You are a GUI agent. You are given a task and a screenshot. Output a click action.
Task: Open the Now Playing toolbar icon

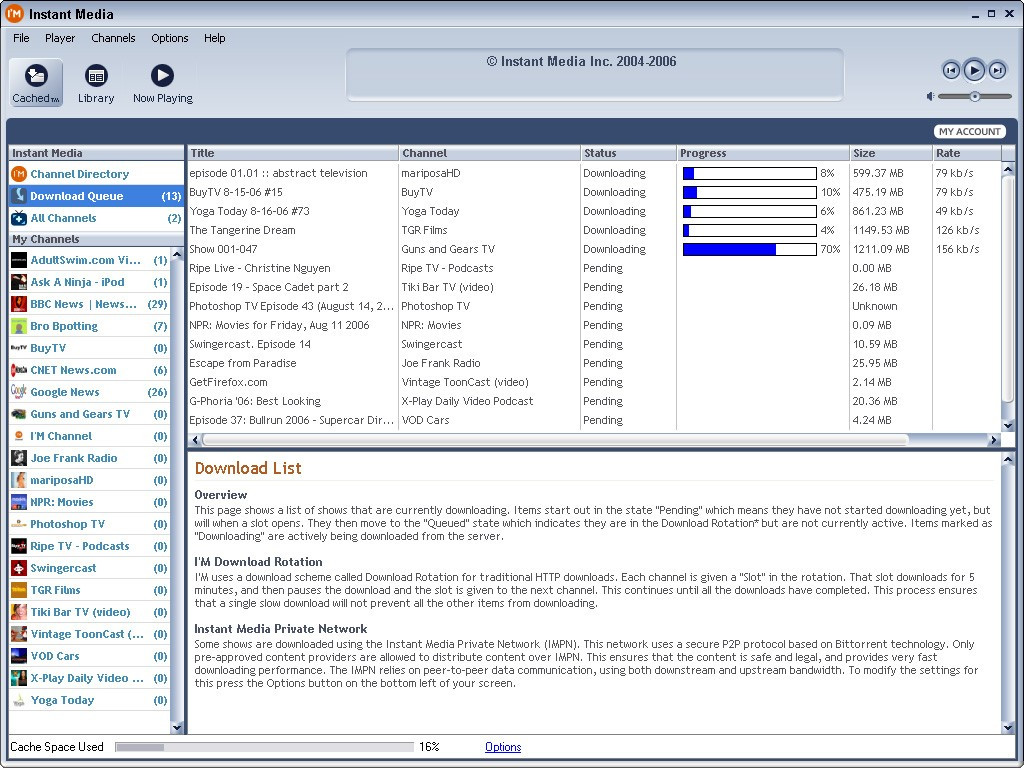pyautogui.click(x=163, y=83)
